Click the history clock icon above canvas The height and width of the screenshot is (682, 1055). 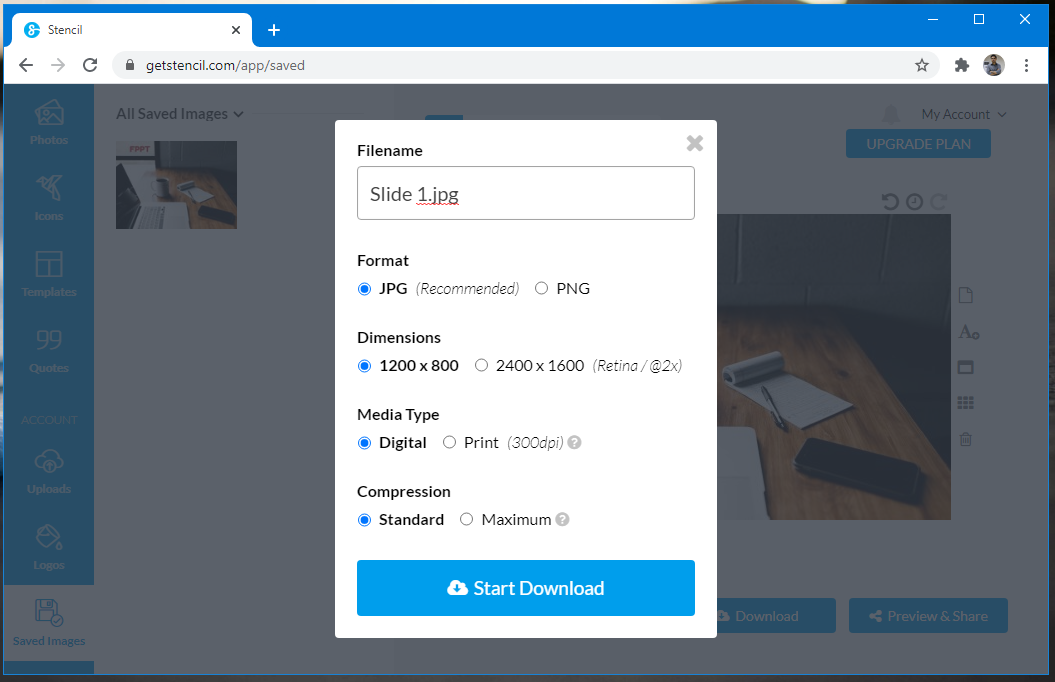click(x=914, y=201)
